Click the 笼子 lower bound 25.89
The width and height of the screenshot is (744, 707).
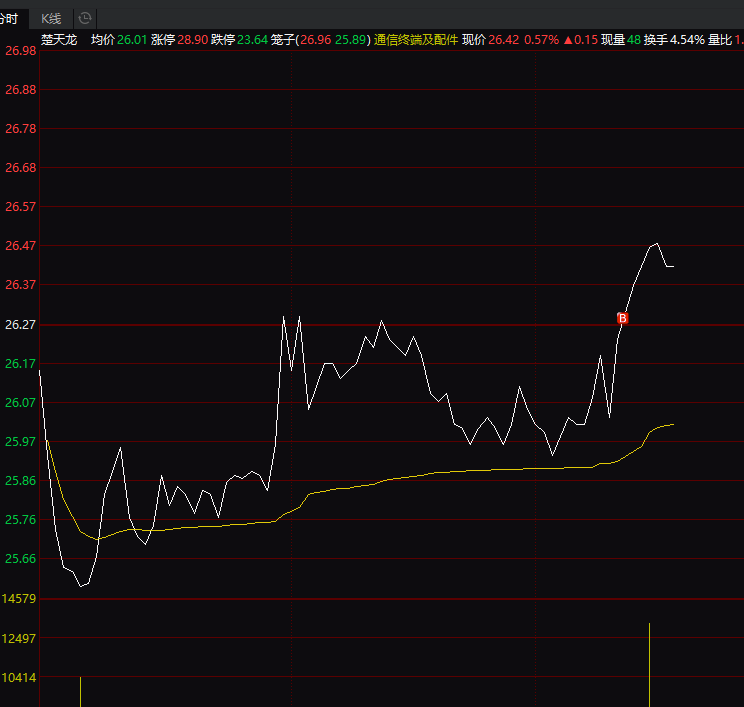[351, 40]
